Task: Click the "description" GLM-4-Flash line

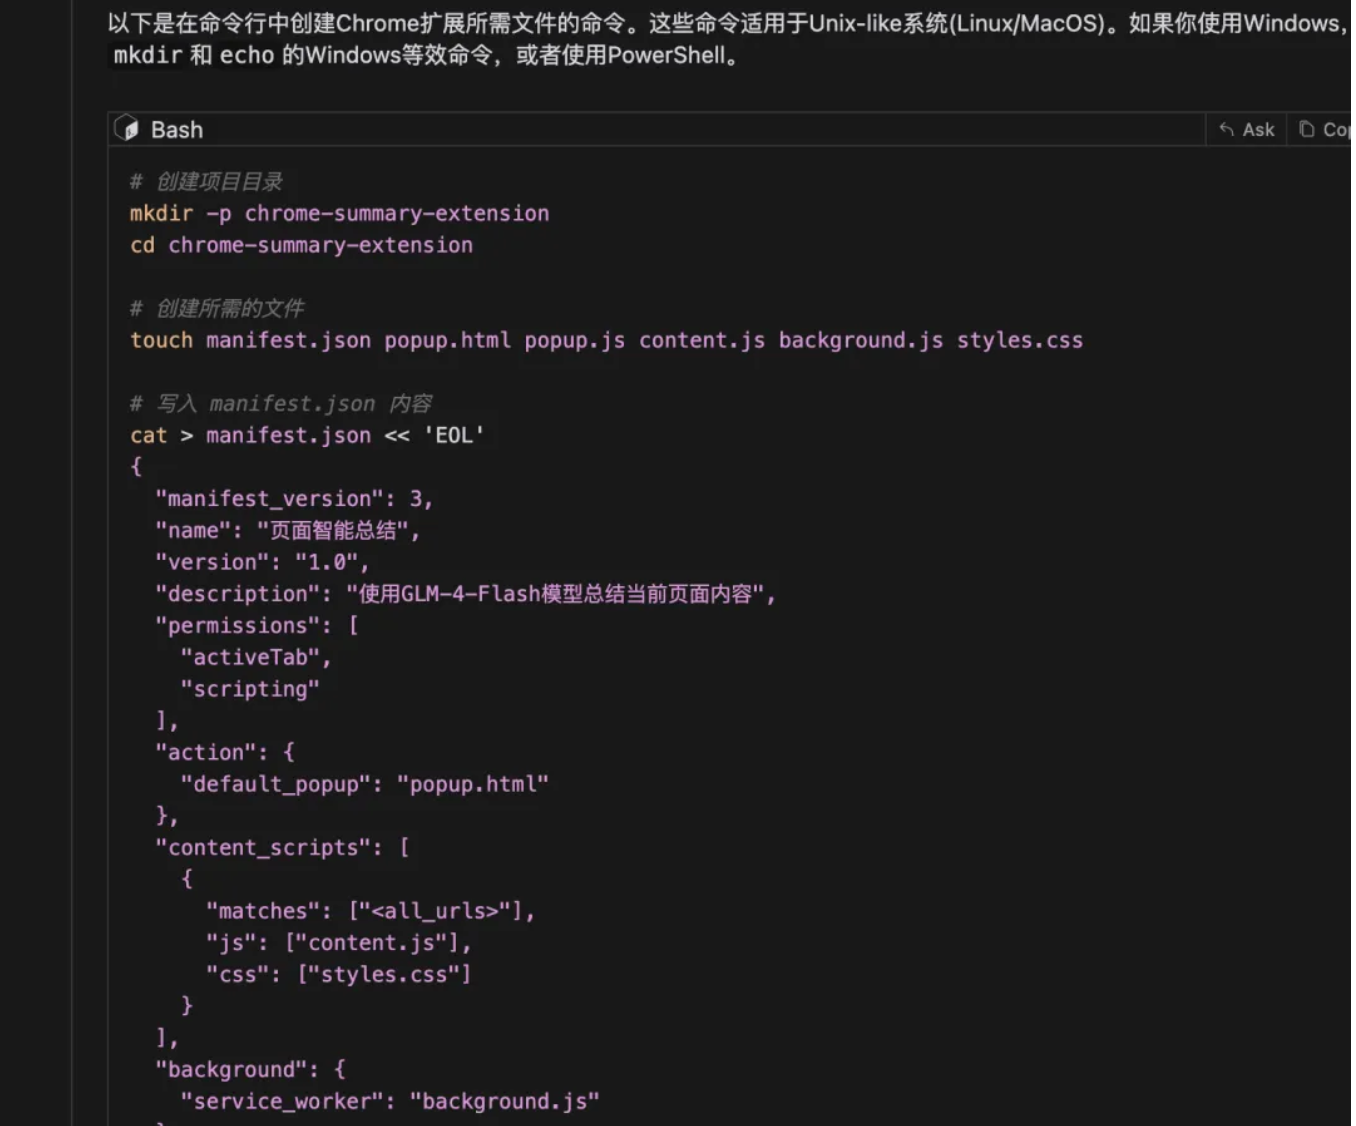Action: click(466, 594)
